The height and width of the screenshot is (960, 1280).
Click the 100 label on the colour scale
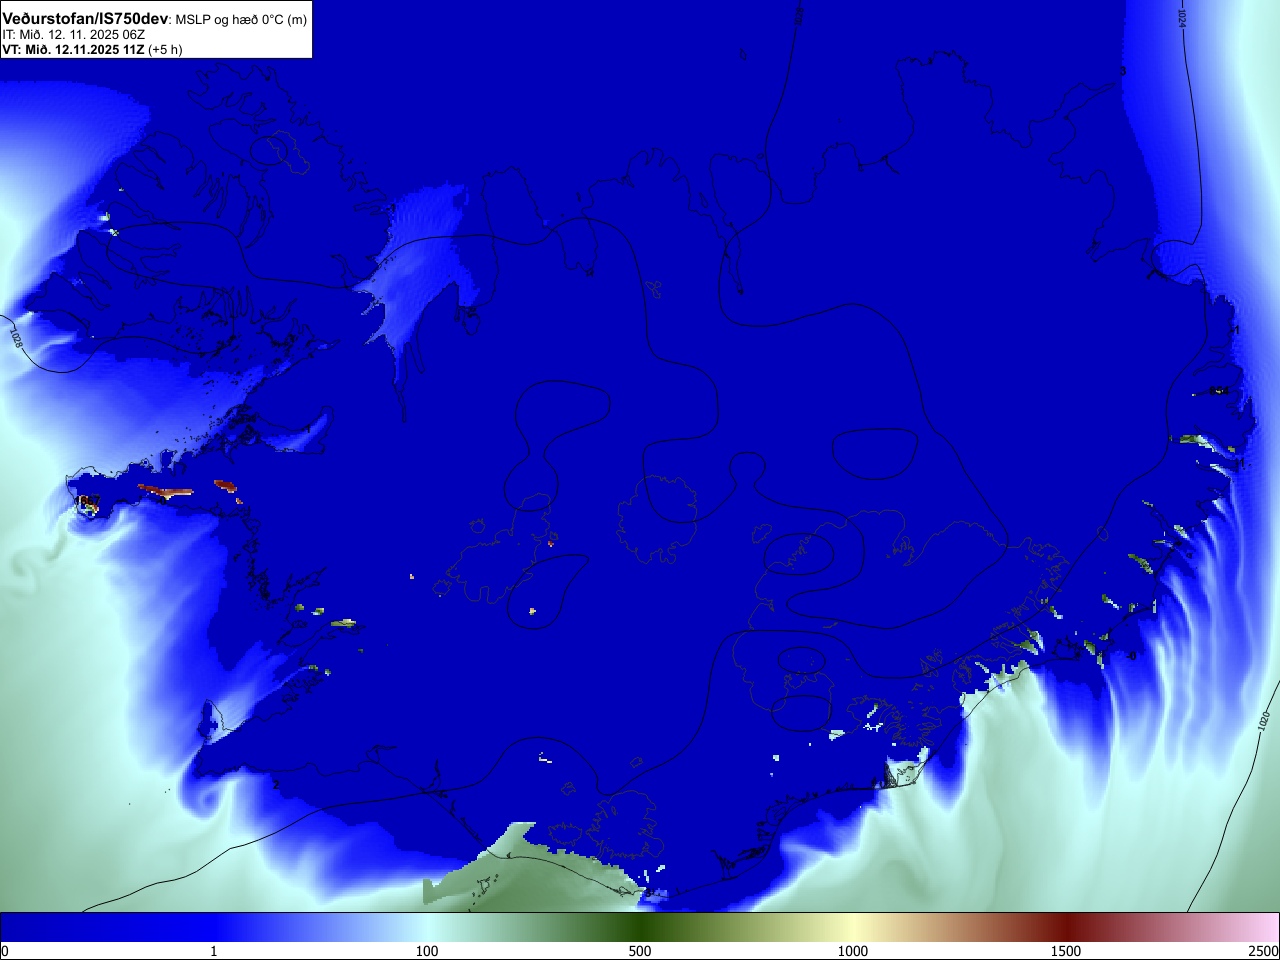[427, 951]
